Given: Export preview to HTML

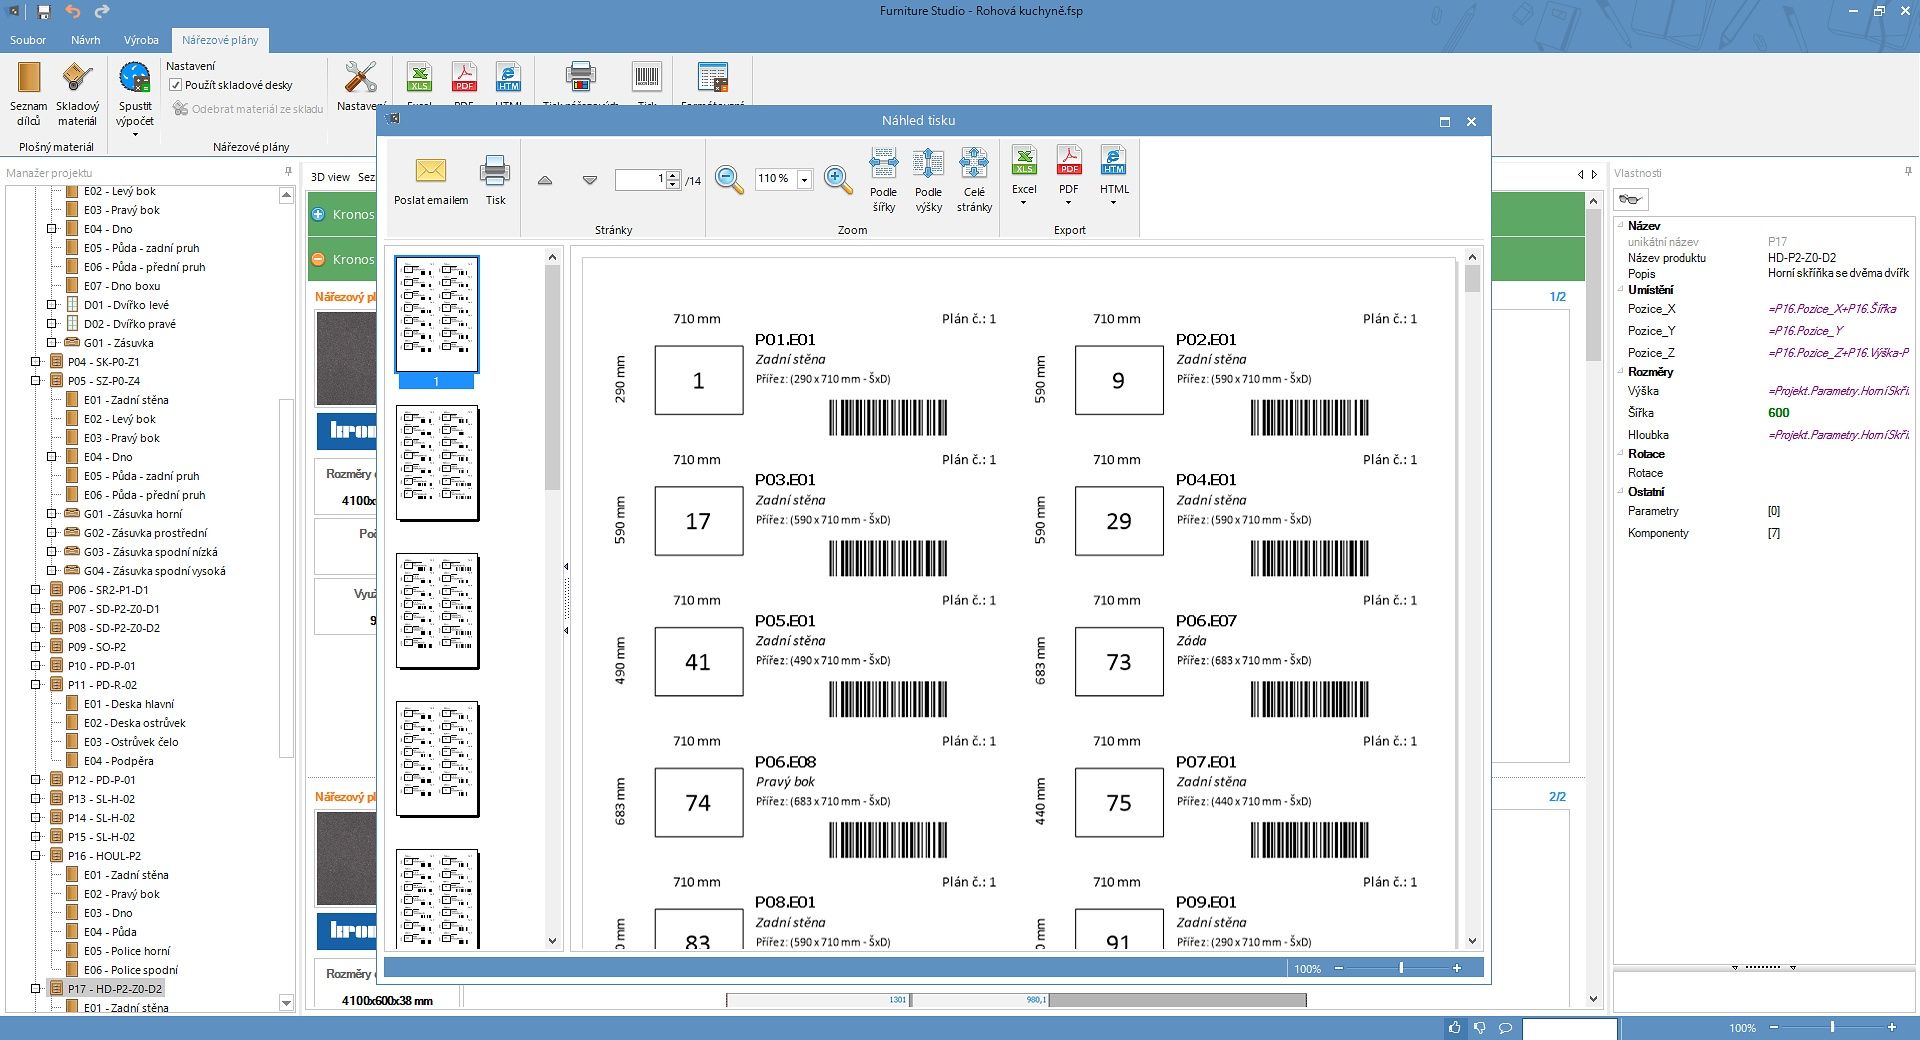Looking at the screenshot, I should point(1114,170).
